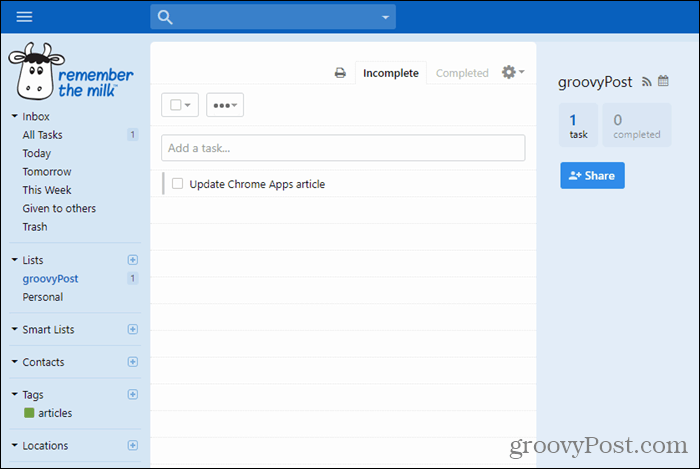Print the groovyPost task list
The width and height of the screenshot is (700, 469).
point(340,73)
